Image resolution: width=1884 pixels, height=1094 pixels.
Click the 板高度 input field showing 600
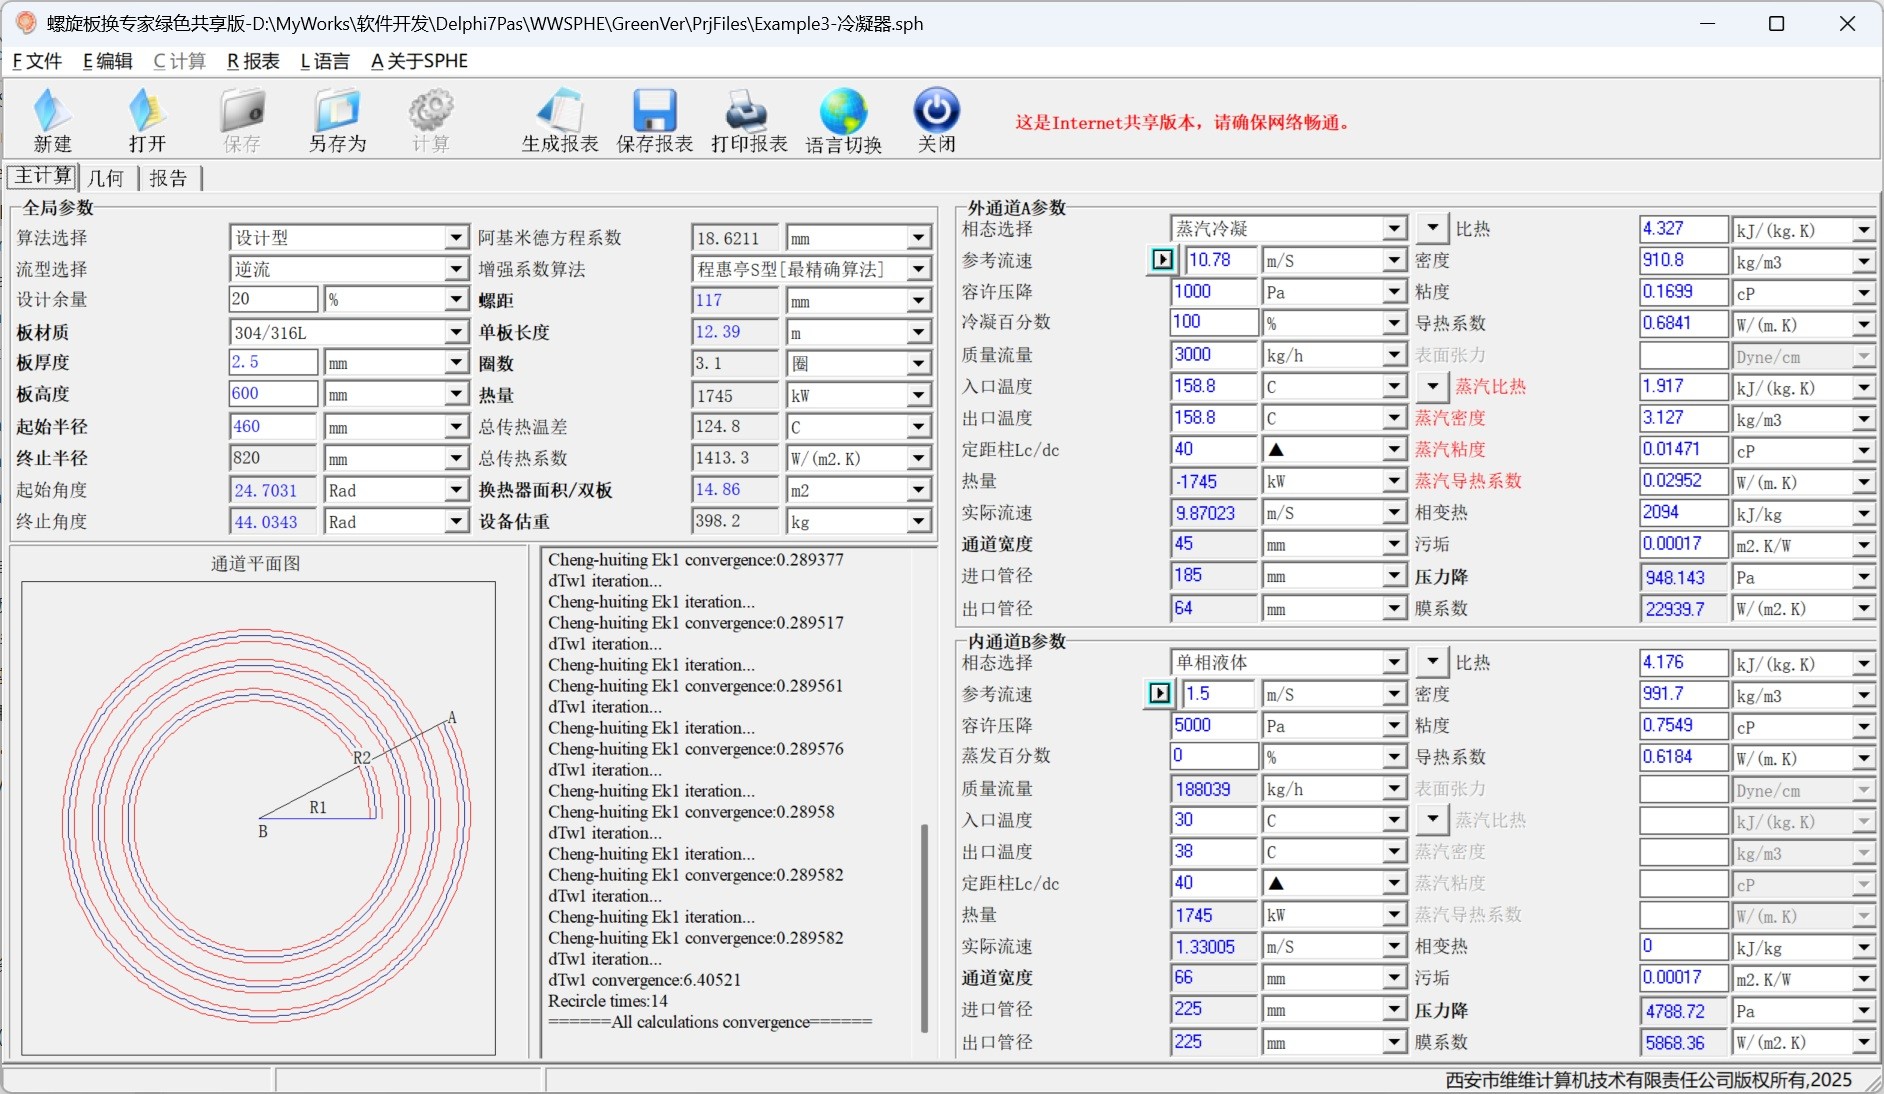(273, 394)
